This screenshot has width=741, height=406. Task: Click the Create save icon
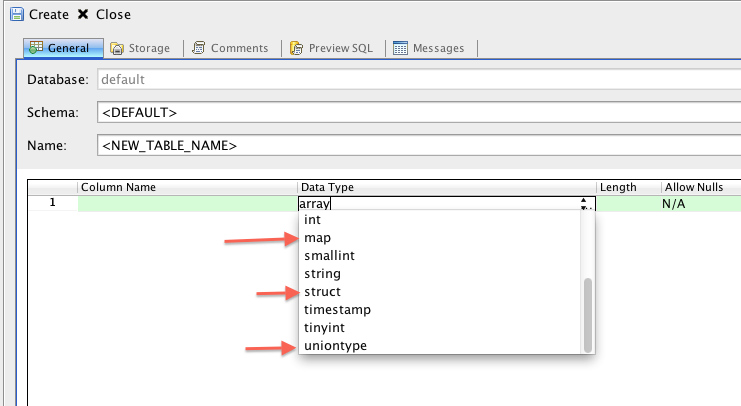click(x=15, y=15)
